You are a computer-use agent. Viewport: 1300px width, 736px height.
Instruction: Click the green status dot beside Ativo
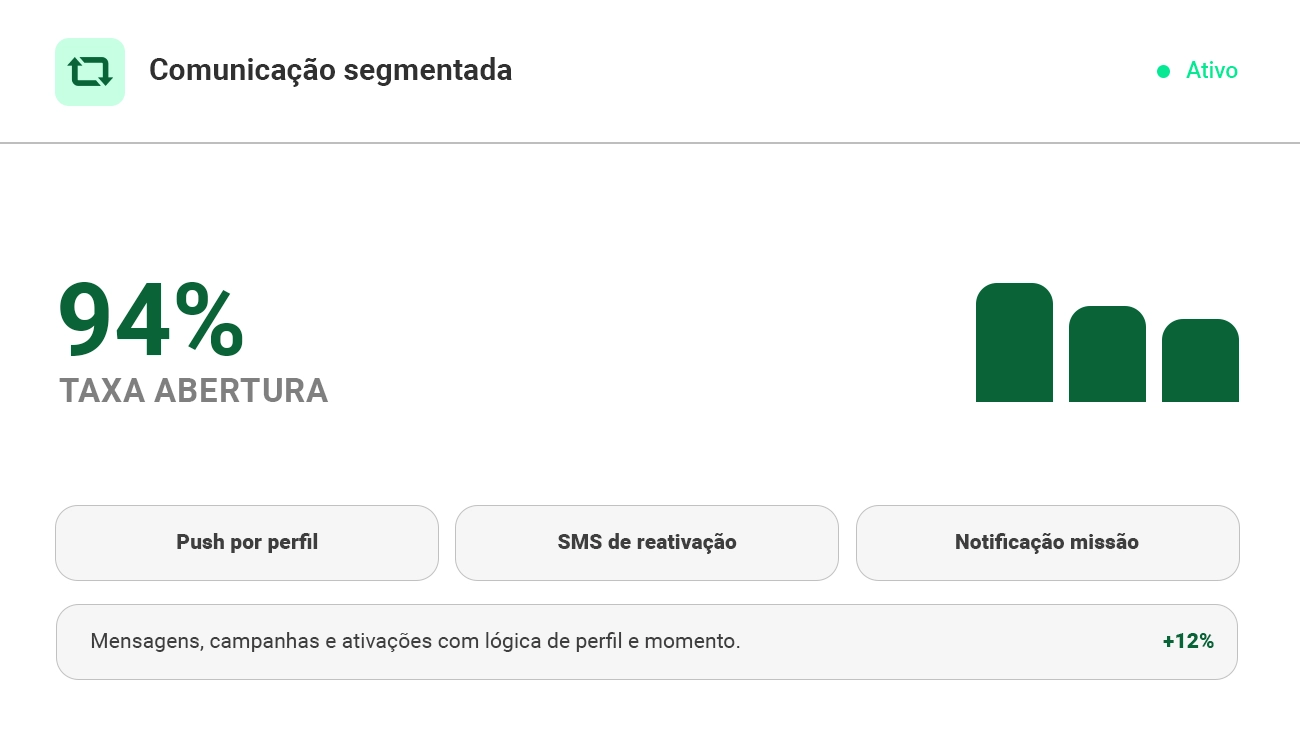(1163, 71)
